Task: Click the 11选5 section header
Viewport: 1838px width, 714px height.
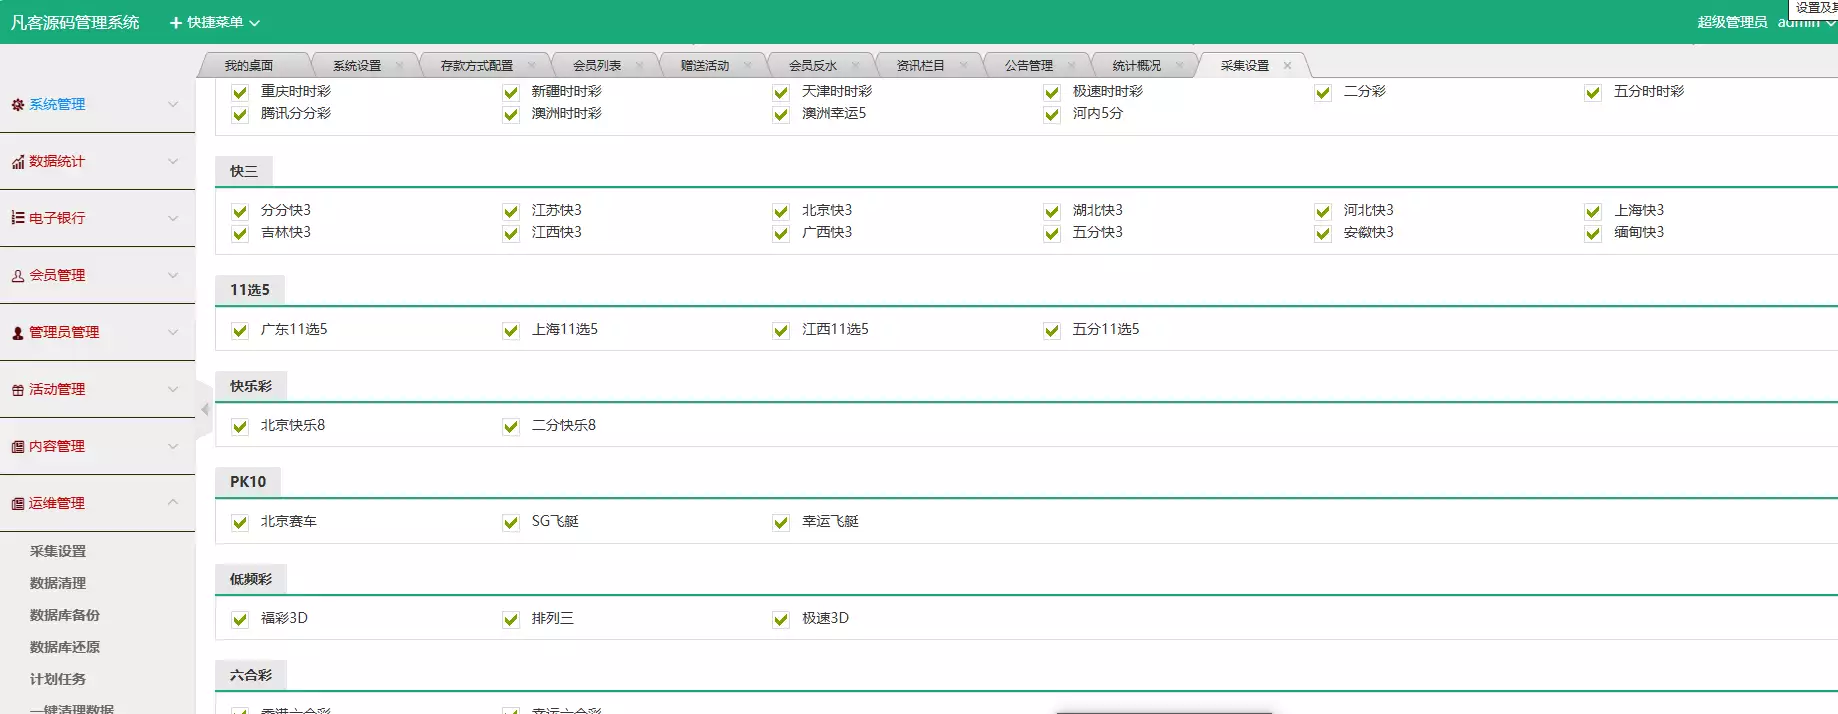Action: [x=250, y=290]
